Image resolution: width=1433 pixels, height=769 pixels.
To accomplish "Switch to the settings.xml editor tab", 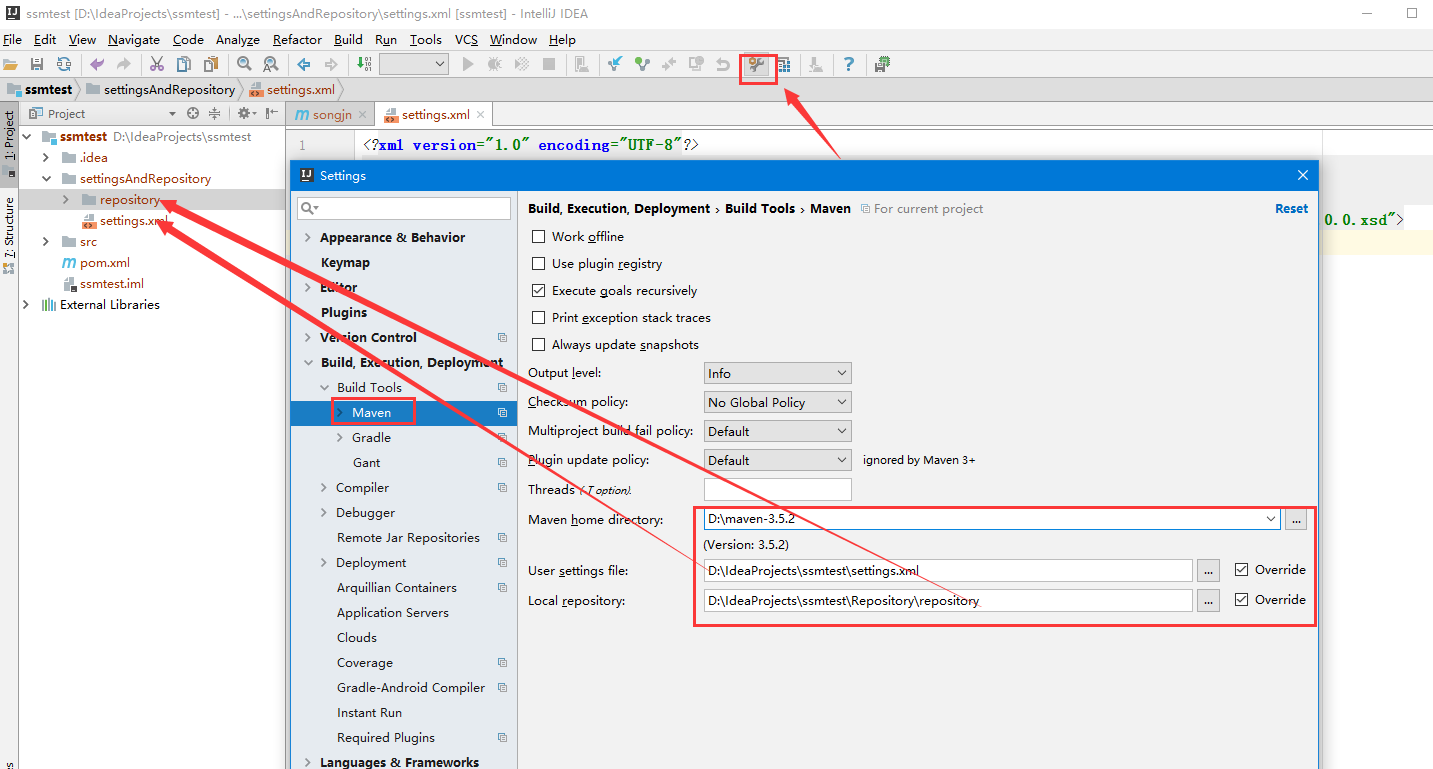I will pyautogui.click(x=435, y=115).
